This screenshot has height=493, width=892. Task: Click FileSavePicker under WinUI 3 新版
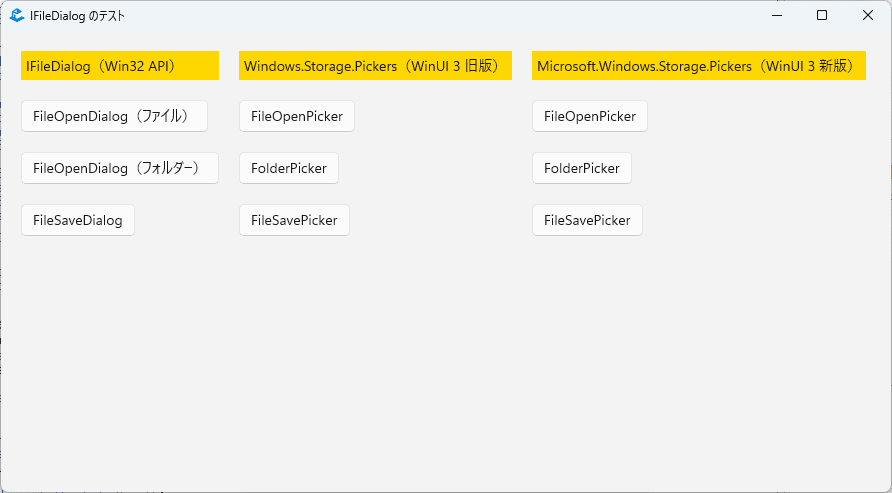pos(587,220)
